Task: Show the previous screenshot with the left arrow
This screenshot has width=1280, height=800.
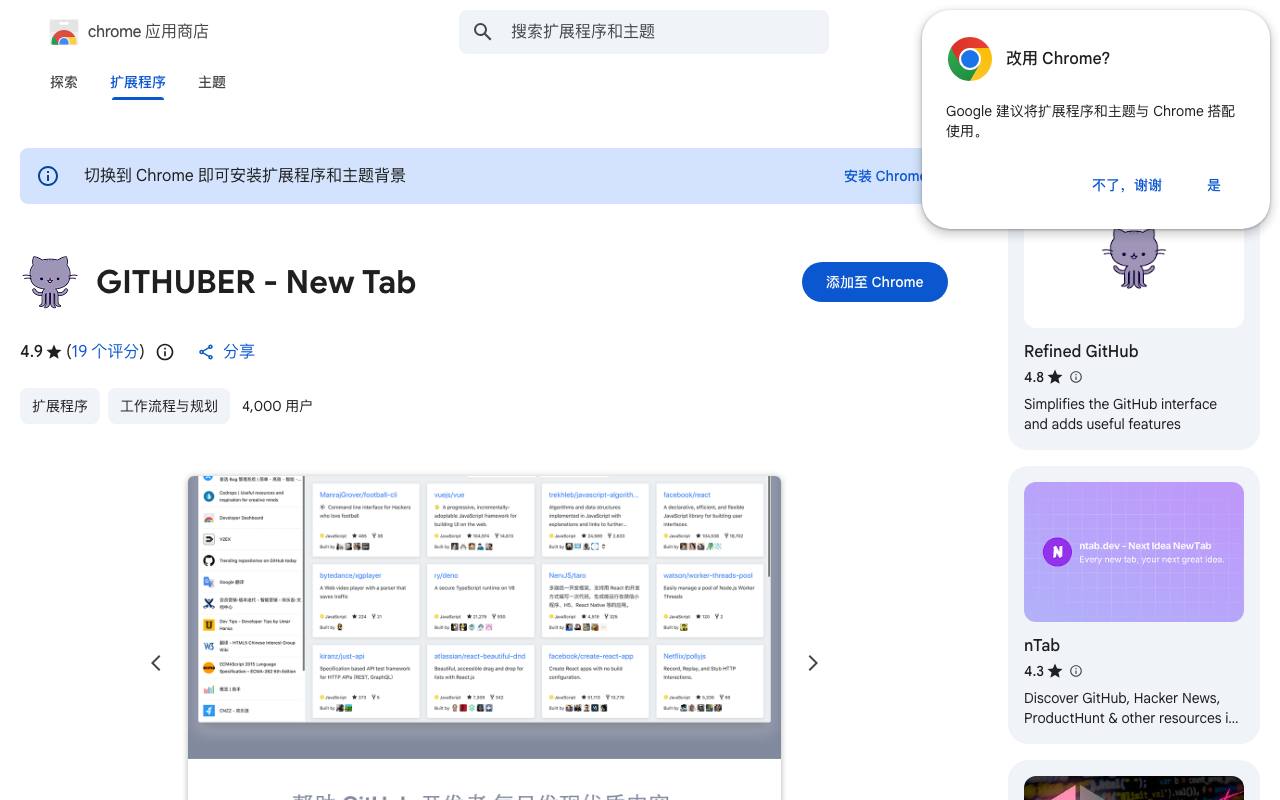Action: click(x=156, y=663)
